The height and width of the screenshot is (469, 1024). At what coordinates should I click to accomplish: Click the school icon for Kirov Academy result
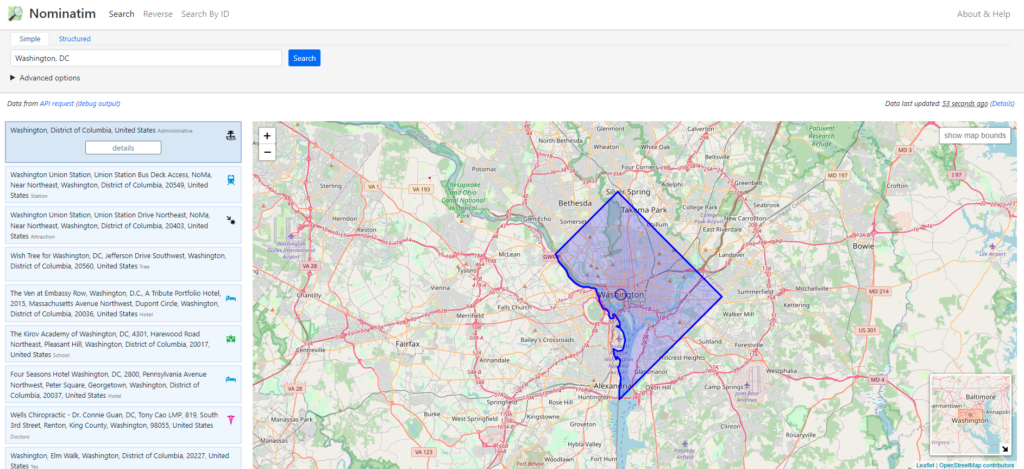pyautogui.click(x=231, y=339)
